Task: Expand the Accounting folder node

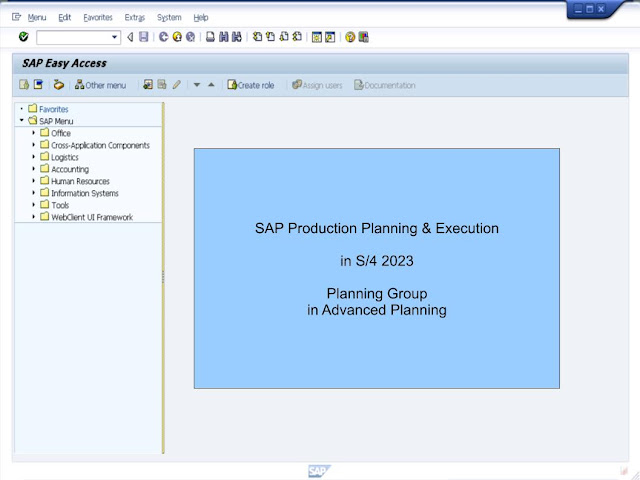Action: [33, 169]
